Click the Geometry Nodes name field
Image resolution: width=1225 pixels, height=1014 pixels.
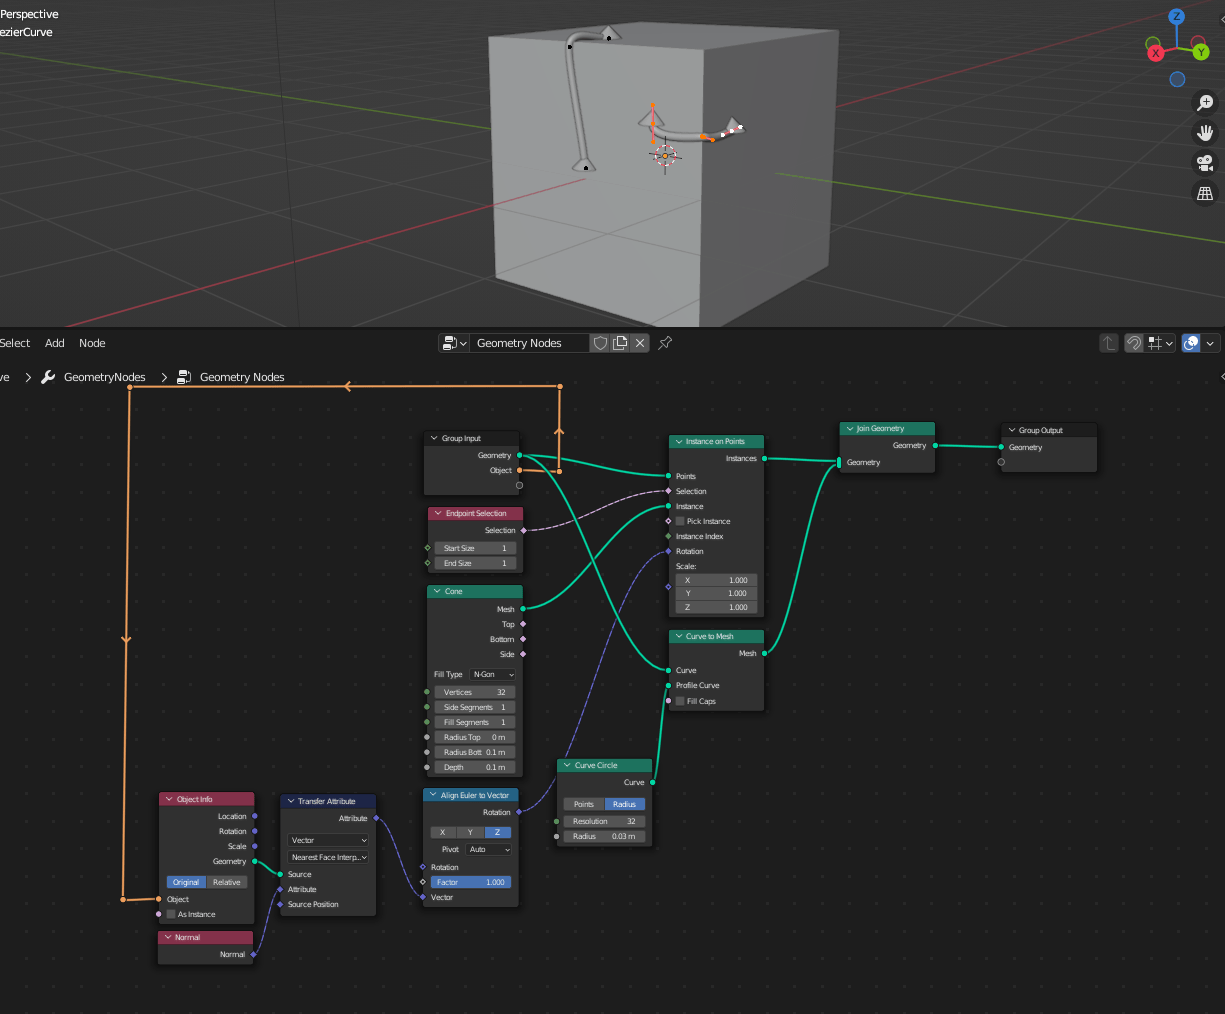[528, 343]
